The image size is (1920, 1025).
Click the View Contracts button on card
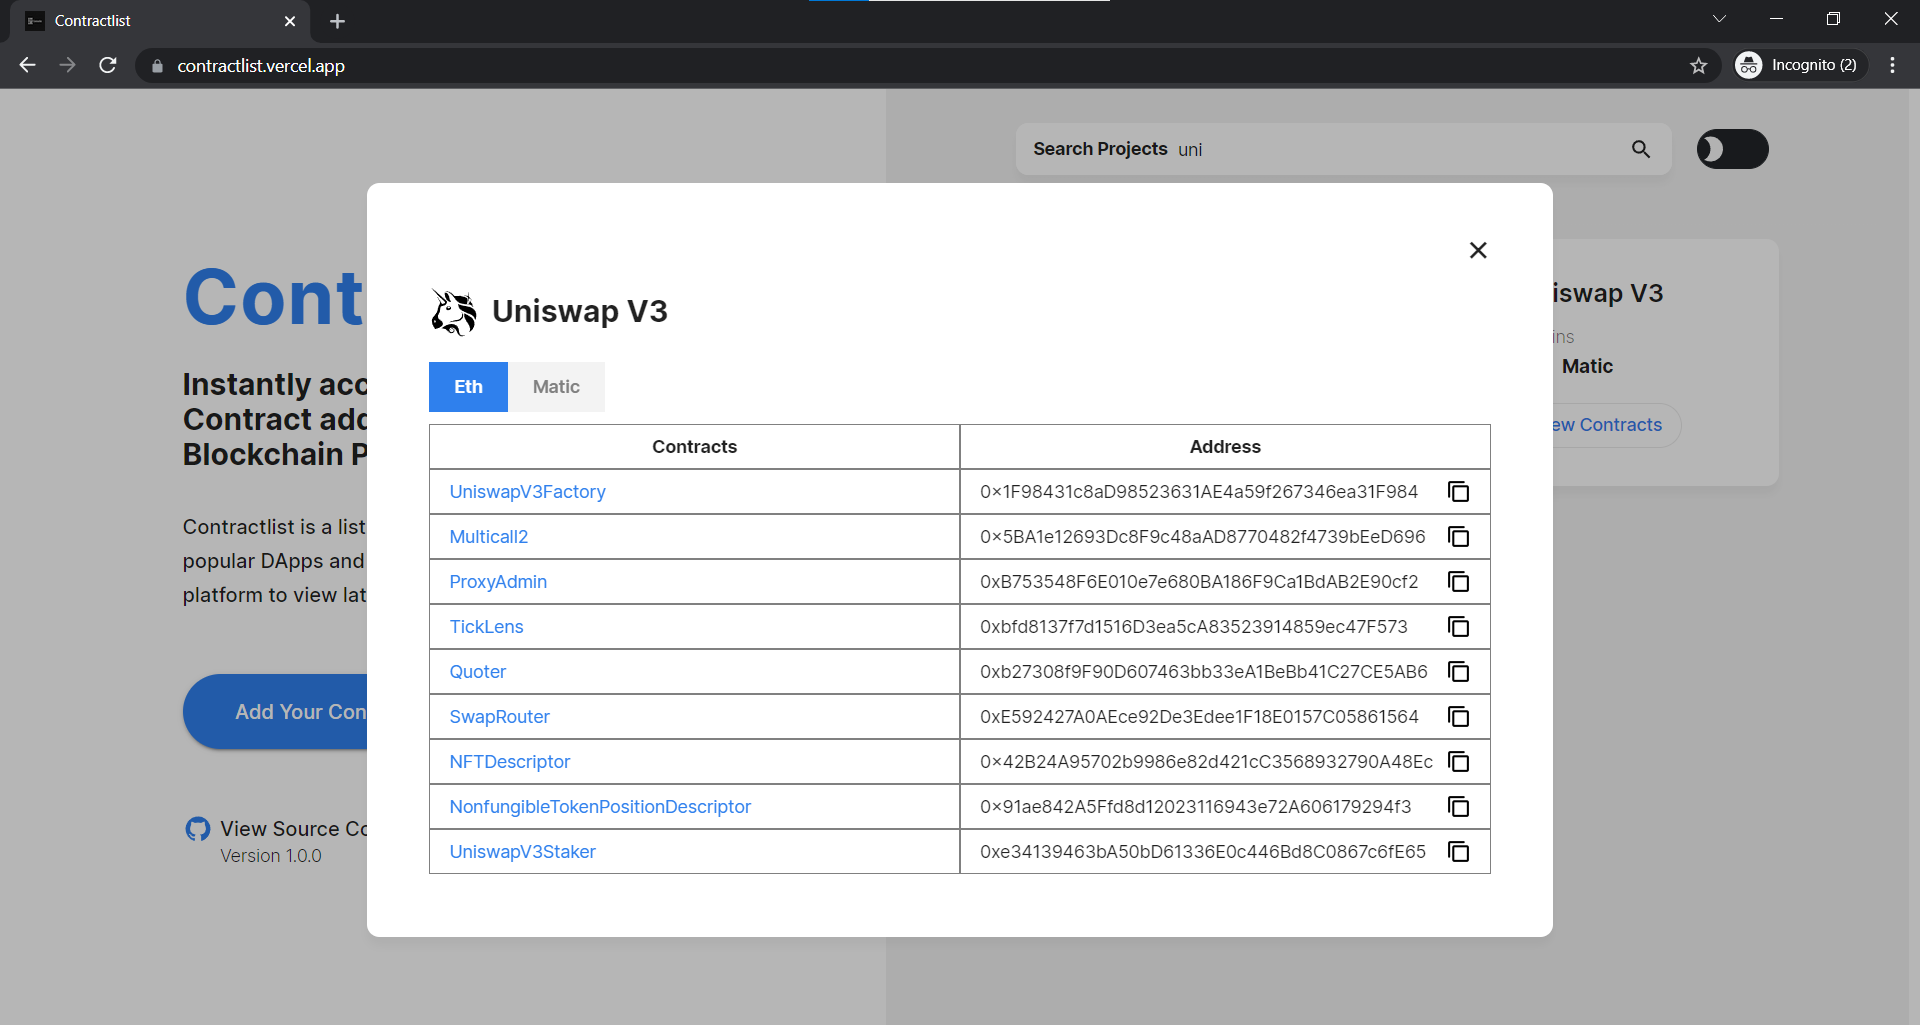(1615, 425)
